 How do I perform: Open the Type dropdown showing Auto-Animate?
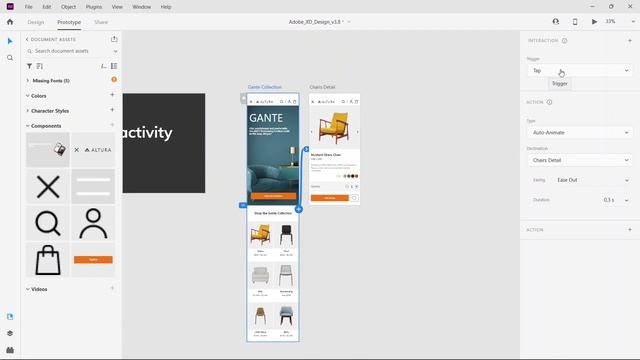pos(580,133)
